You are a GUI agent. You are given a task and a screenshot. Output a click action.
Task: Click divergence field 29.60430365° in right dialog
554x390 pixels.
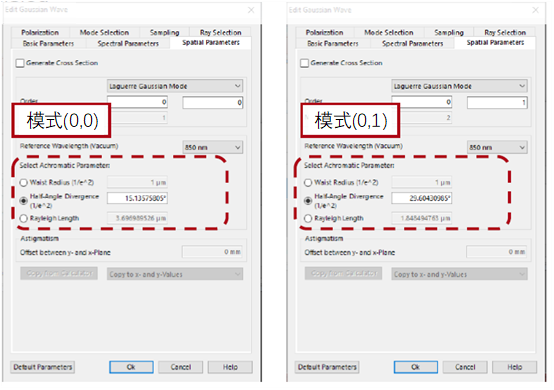click(x=422, y=198)
